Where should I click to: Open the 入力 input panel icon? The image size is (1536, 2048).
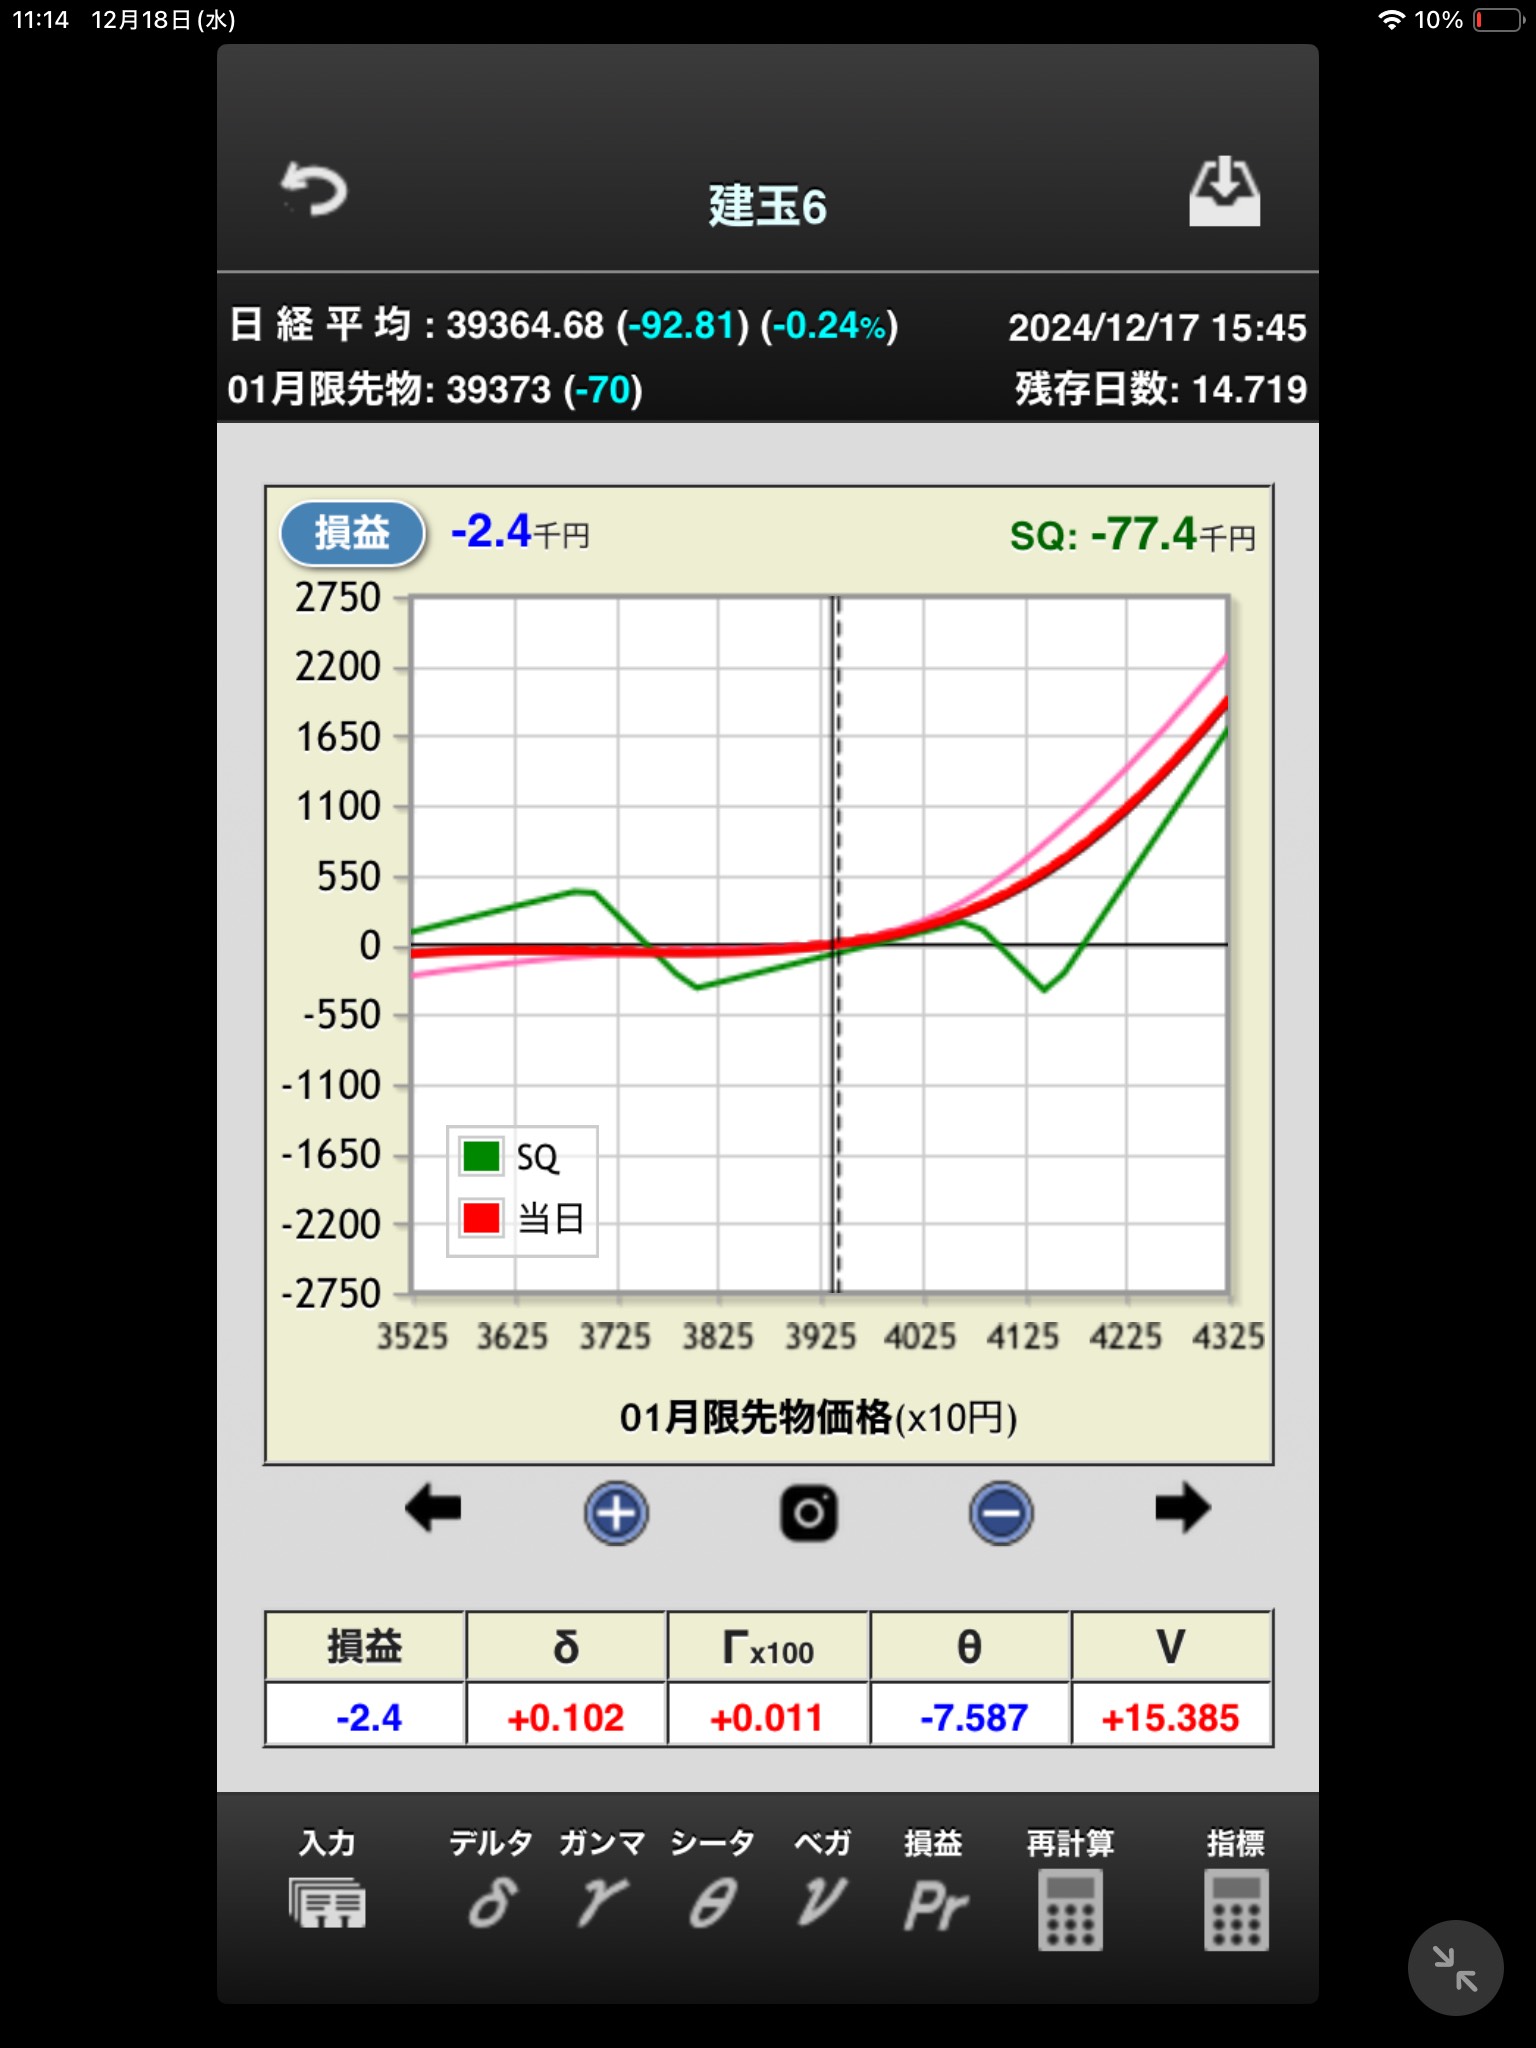point(327,1886)
